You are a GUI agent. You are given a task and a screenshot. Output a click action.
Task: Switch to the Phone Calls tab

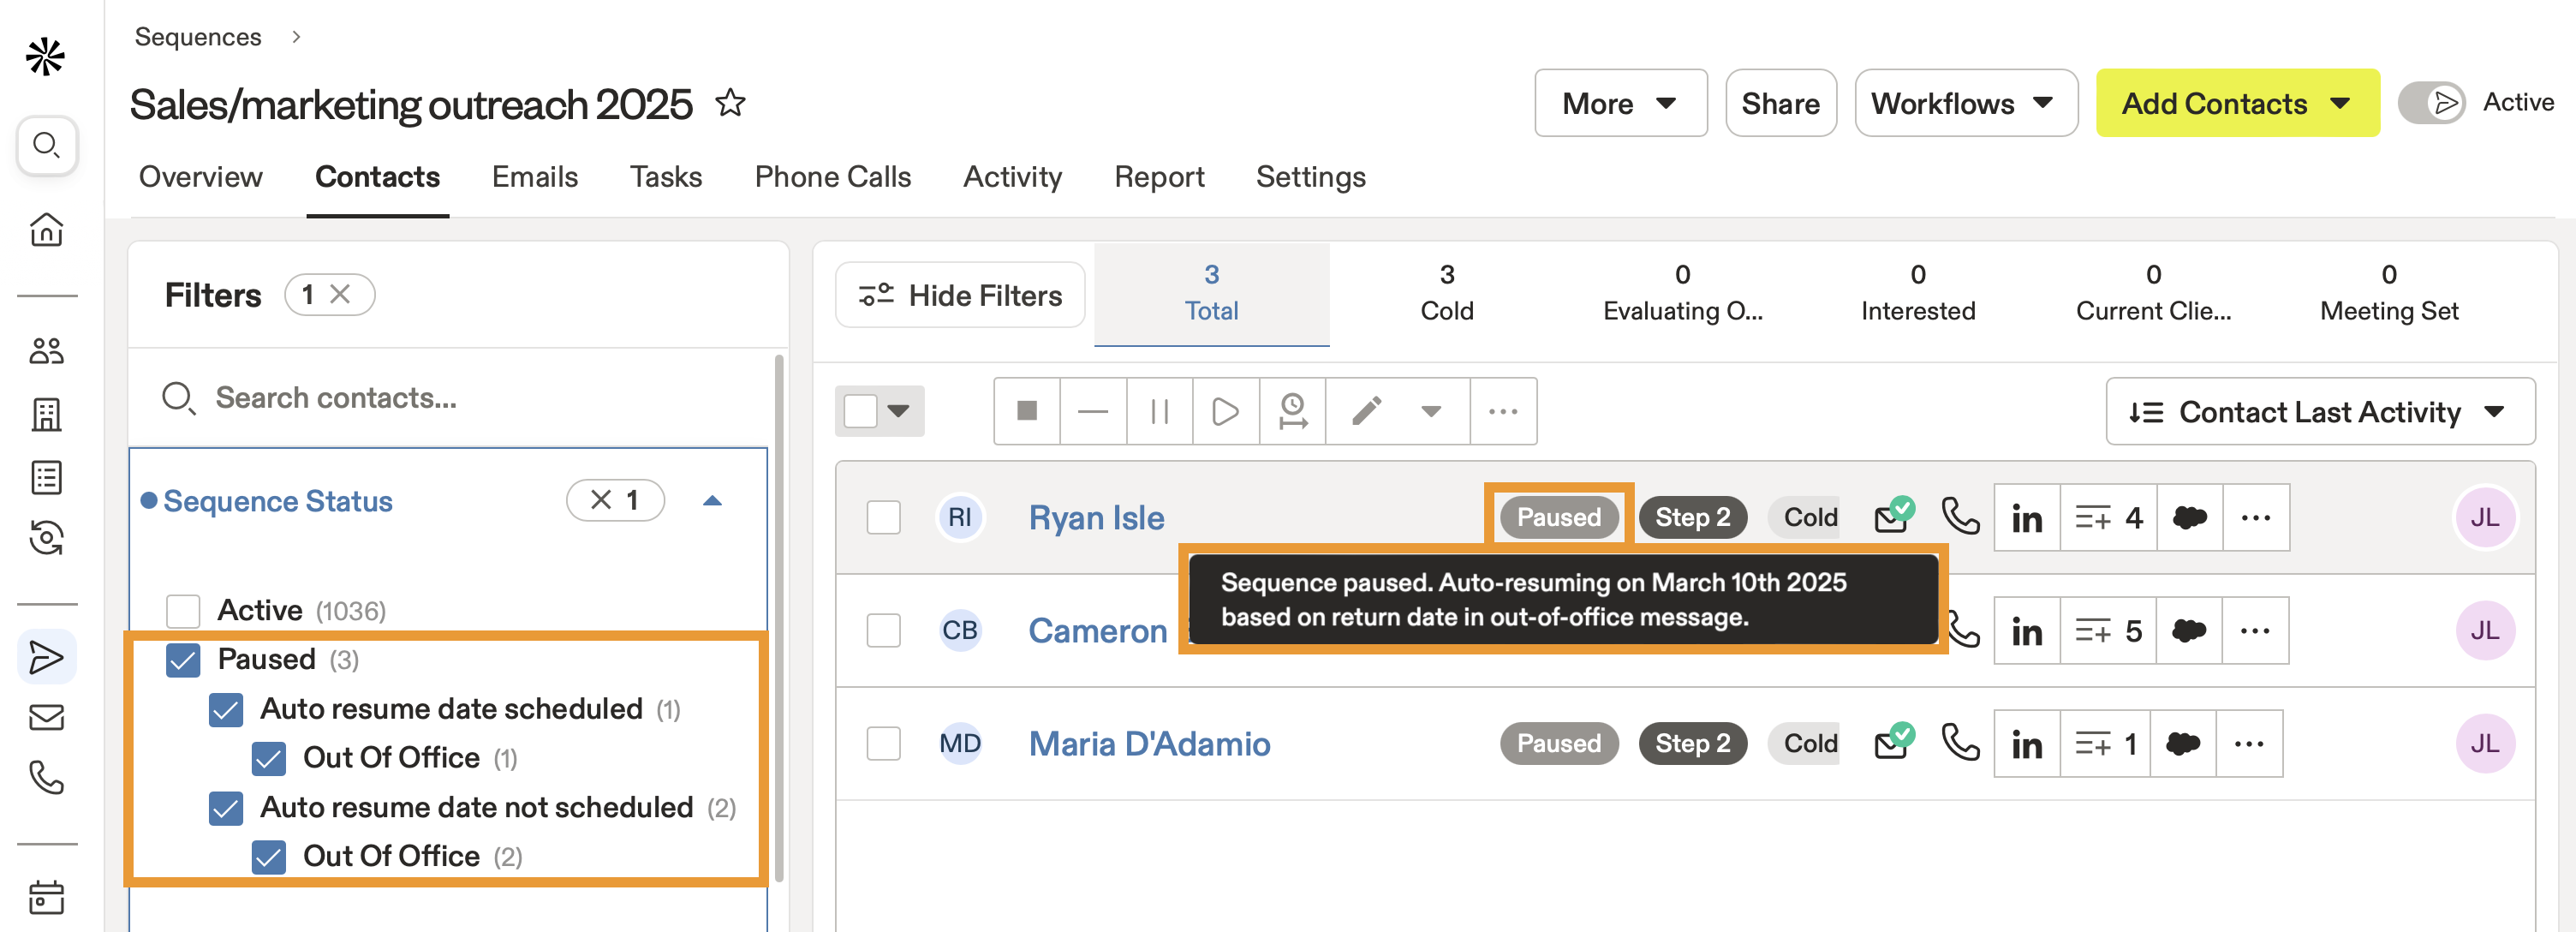tap(833, 177)
